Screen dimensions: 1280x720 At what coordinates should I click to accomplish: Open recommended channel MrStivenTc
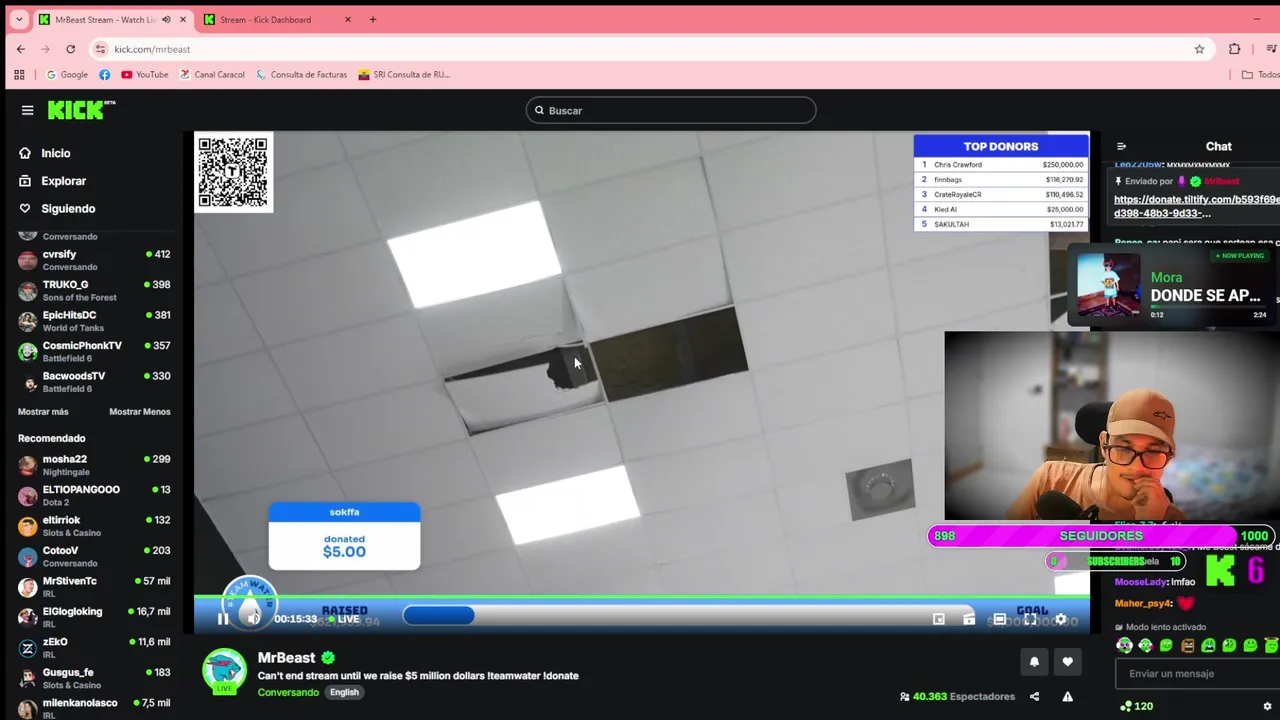tap(94, 587)
